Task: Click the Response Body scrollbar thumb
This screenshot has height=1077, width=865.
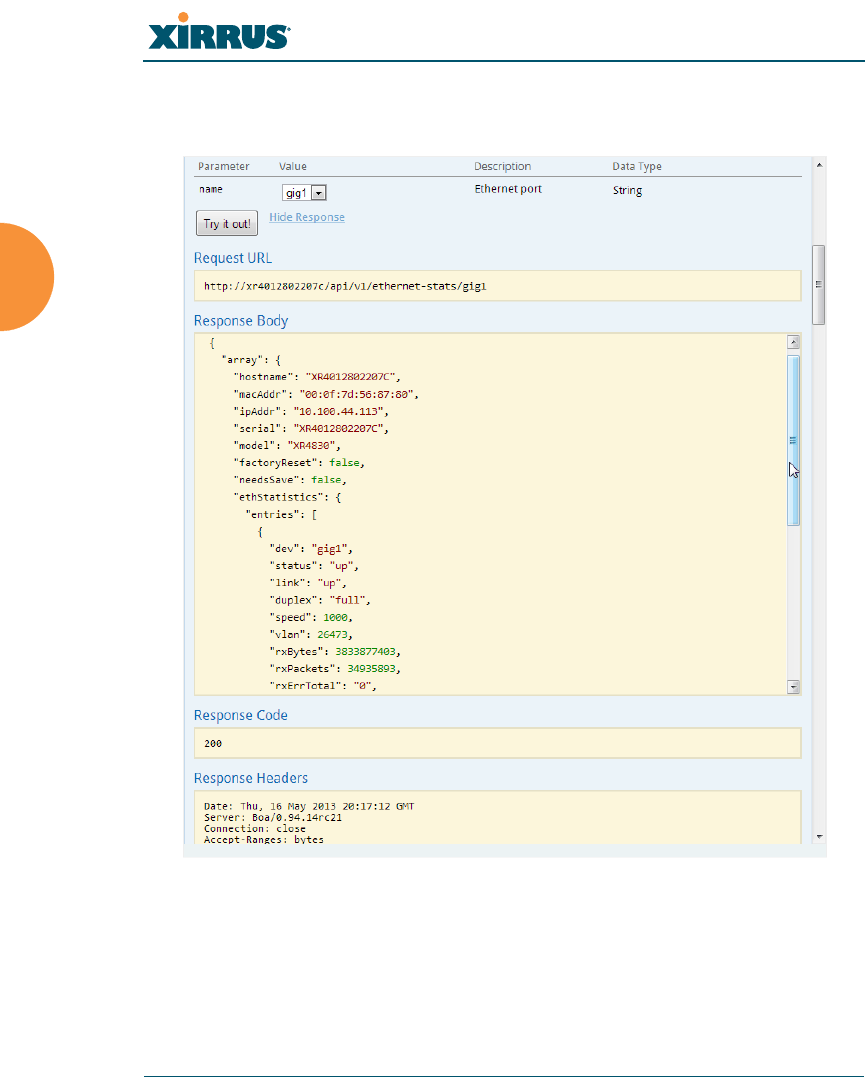Action: click(794, 440)
